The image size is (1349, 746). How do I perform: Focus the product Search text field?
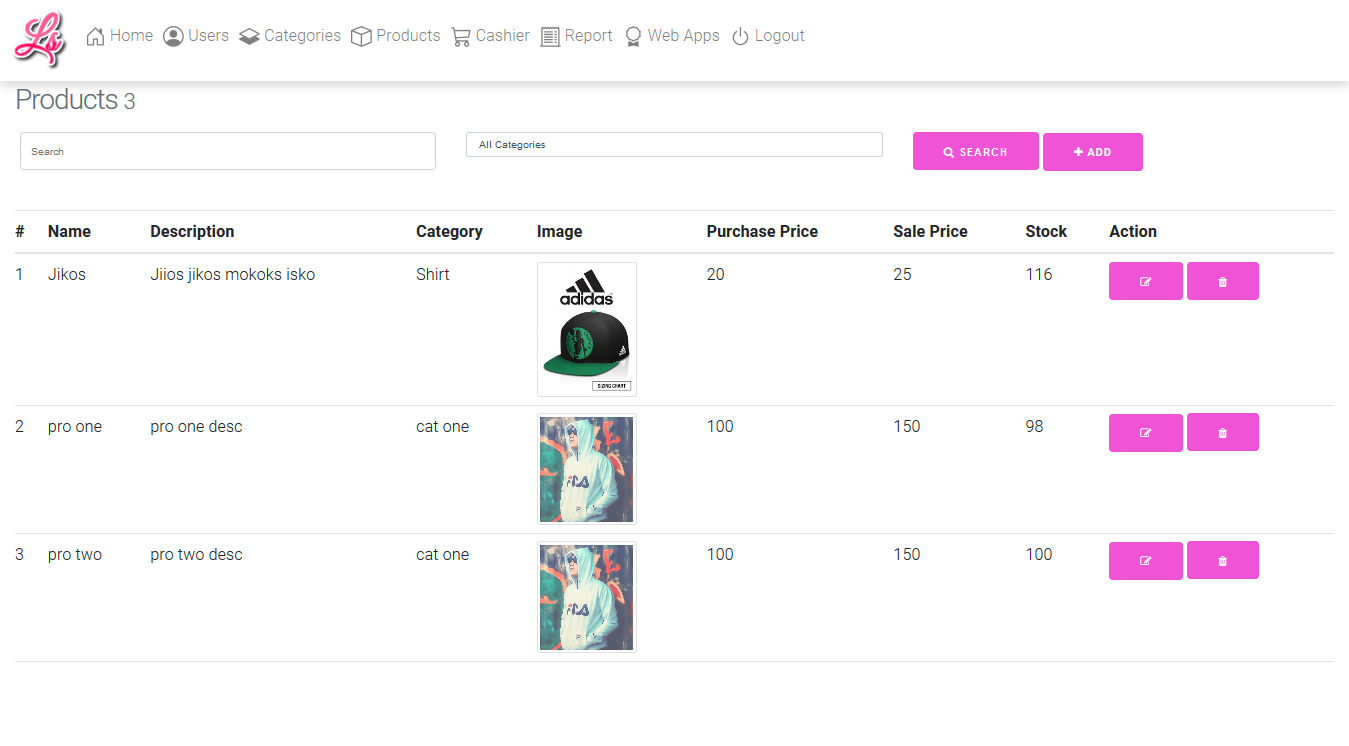(x=228, y=151)
